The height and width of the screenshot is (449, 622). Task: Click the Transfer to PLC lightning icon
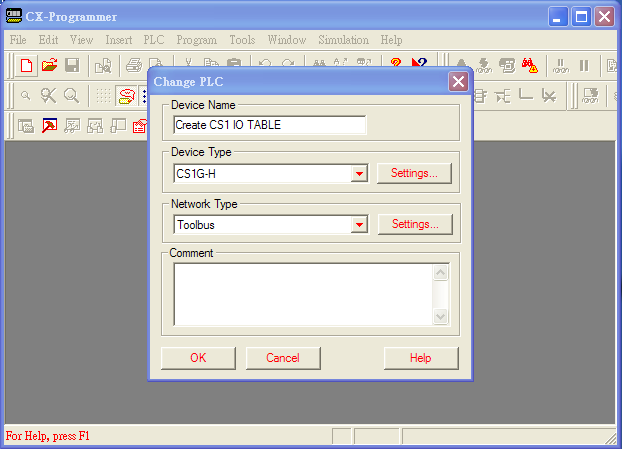pyautogui.click(x=484, y=65)
